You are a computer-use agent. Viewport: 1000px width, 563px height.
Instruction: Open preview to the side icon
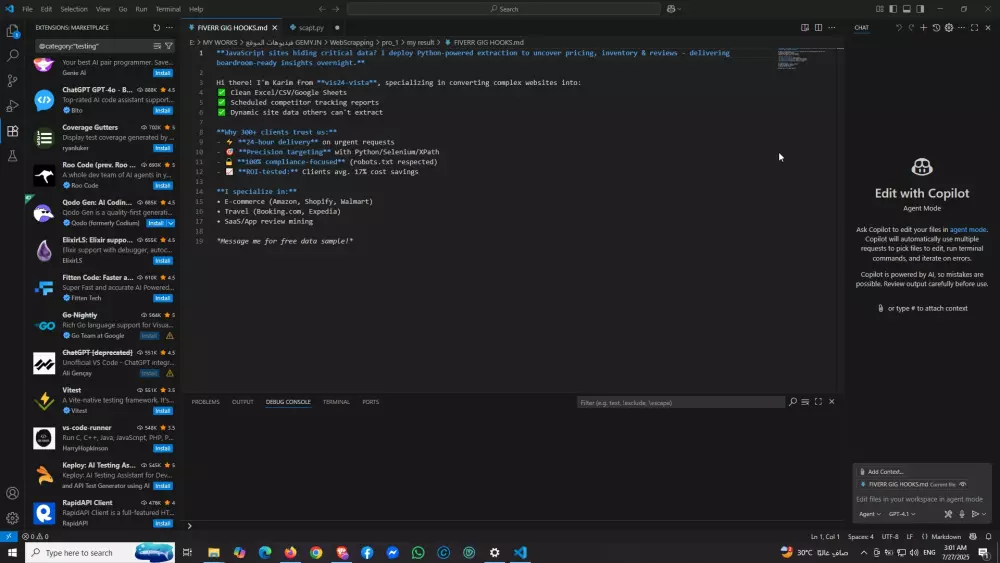[805, 27]
